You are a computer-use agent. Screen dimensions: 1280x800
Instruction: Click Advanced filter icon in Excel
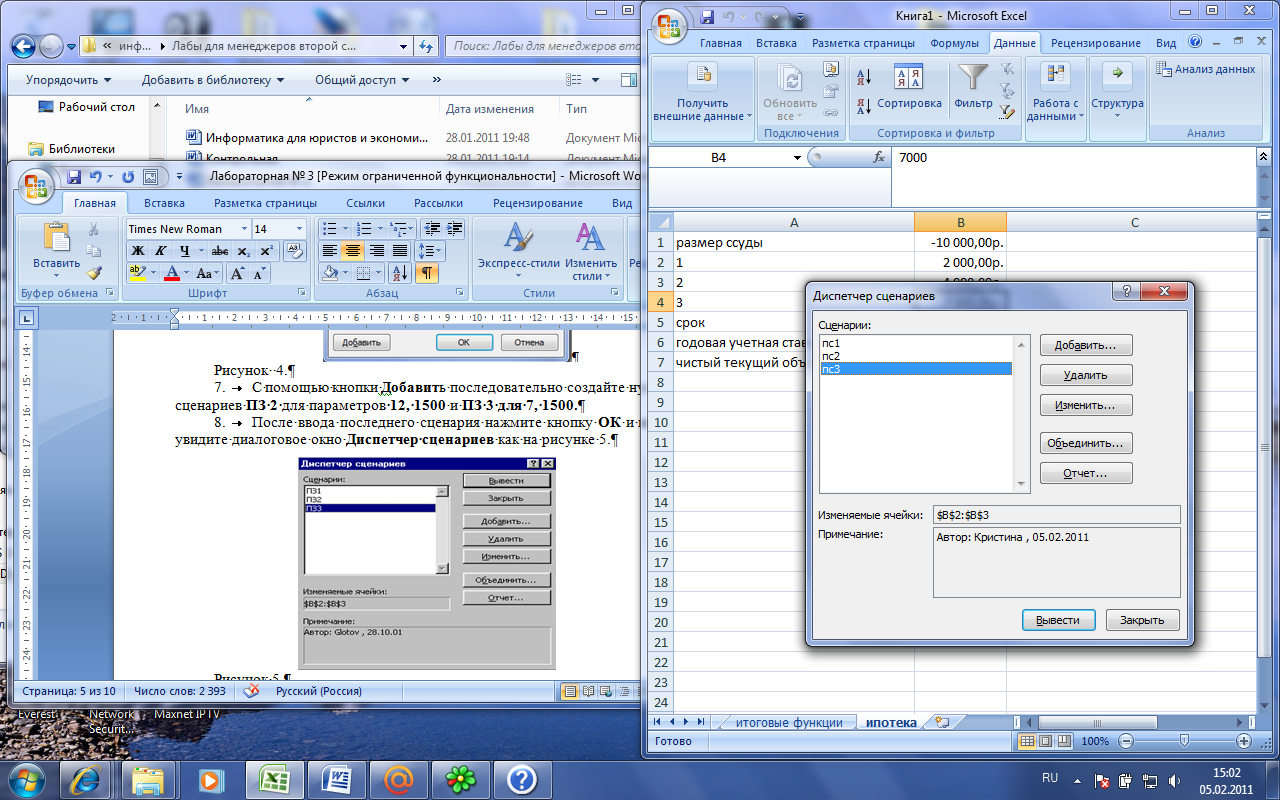[1007, 113]
